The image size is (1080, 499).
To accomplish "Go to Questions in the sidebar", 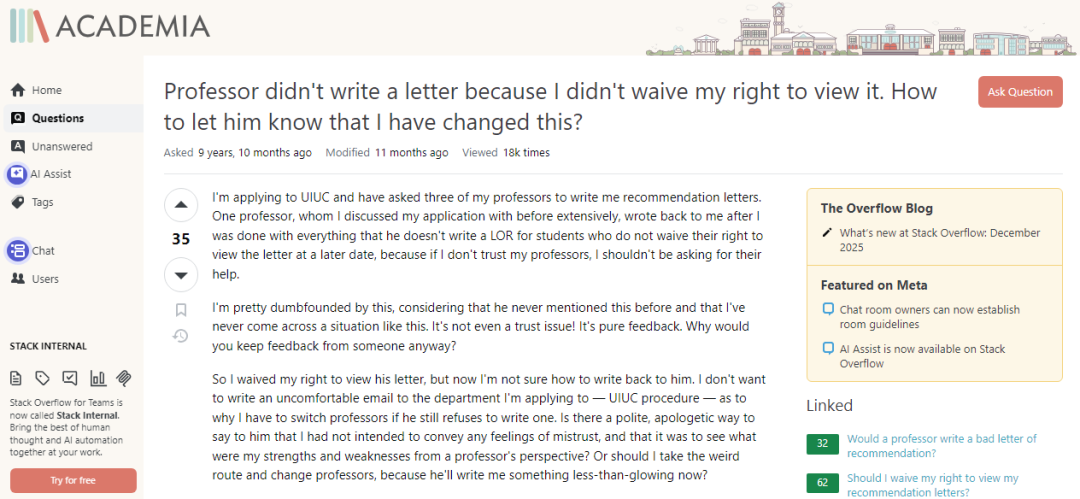I will click(58, 118).
